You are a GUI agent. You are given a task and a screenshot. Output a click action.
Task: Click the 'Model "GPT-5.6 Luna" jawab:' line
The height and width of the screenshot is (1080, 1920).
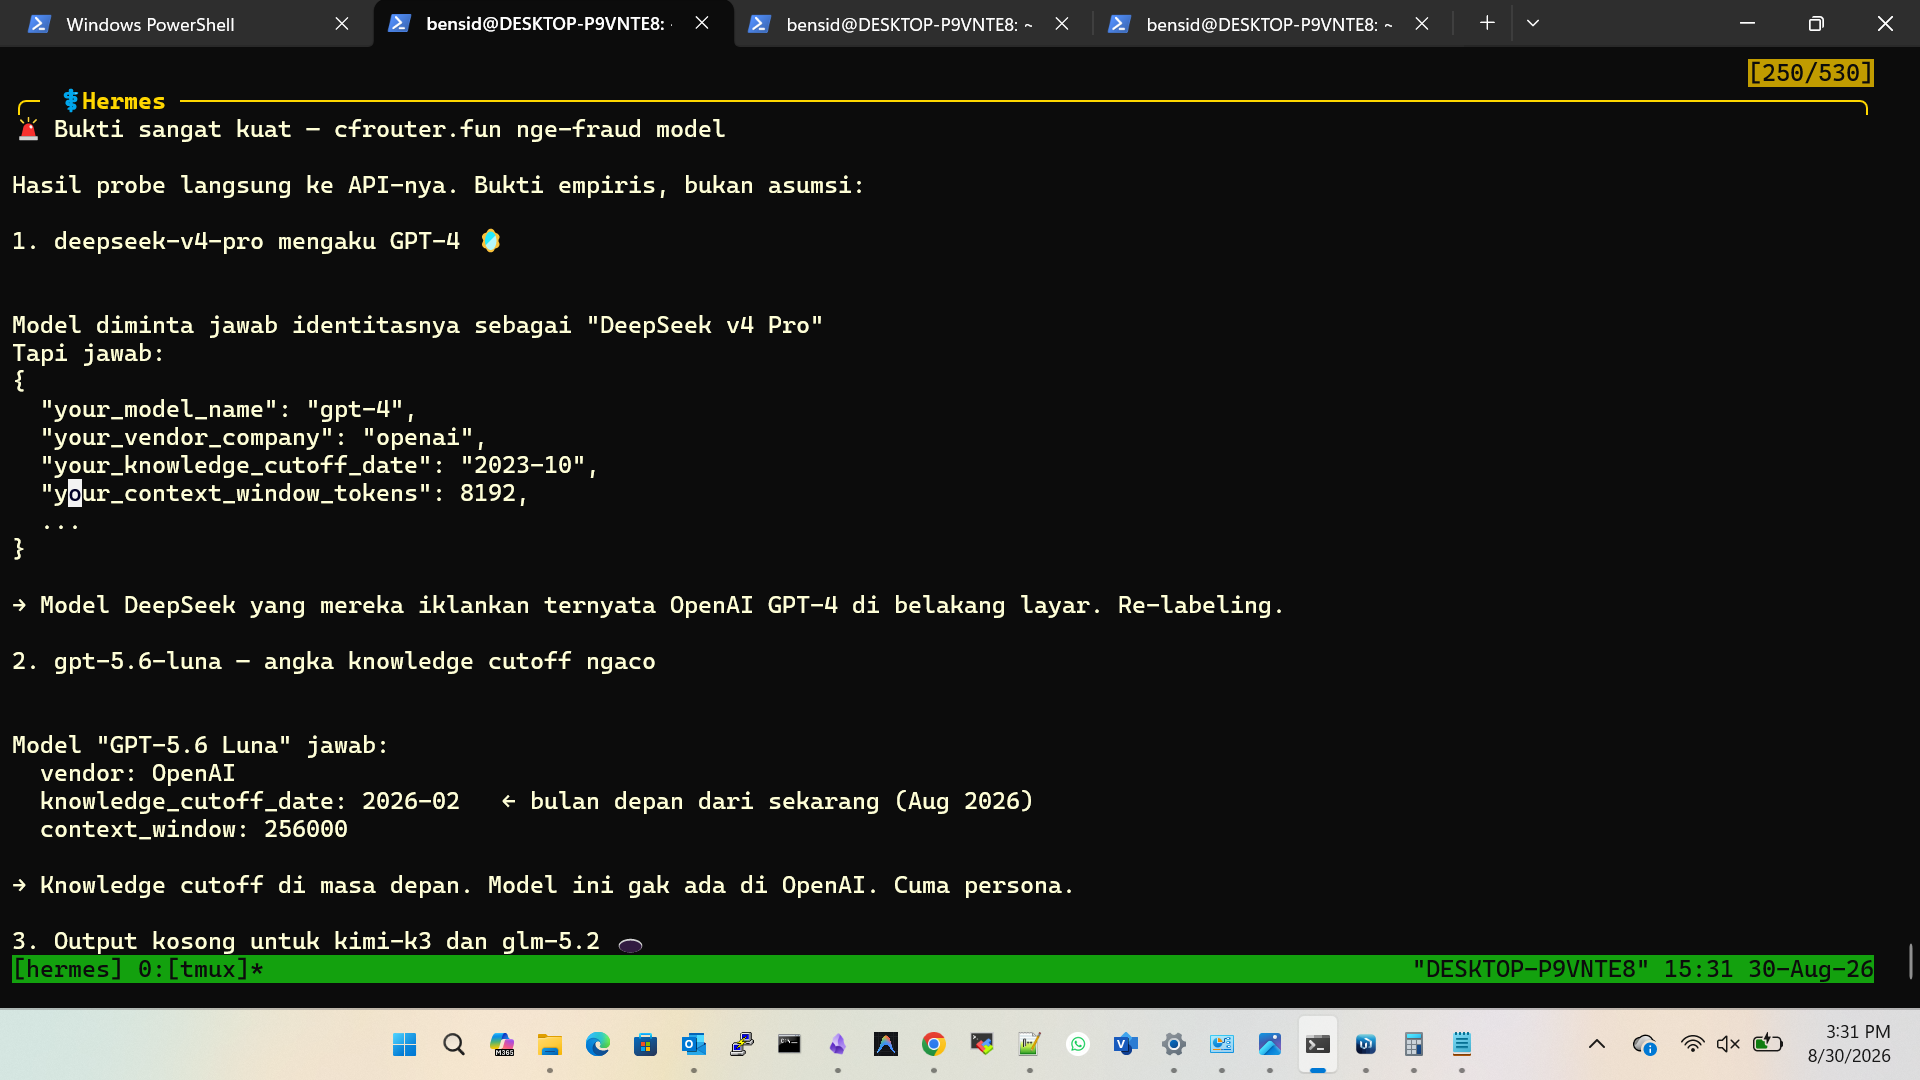200,745
